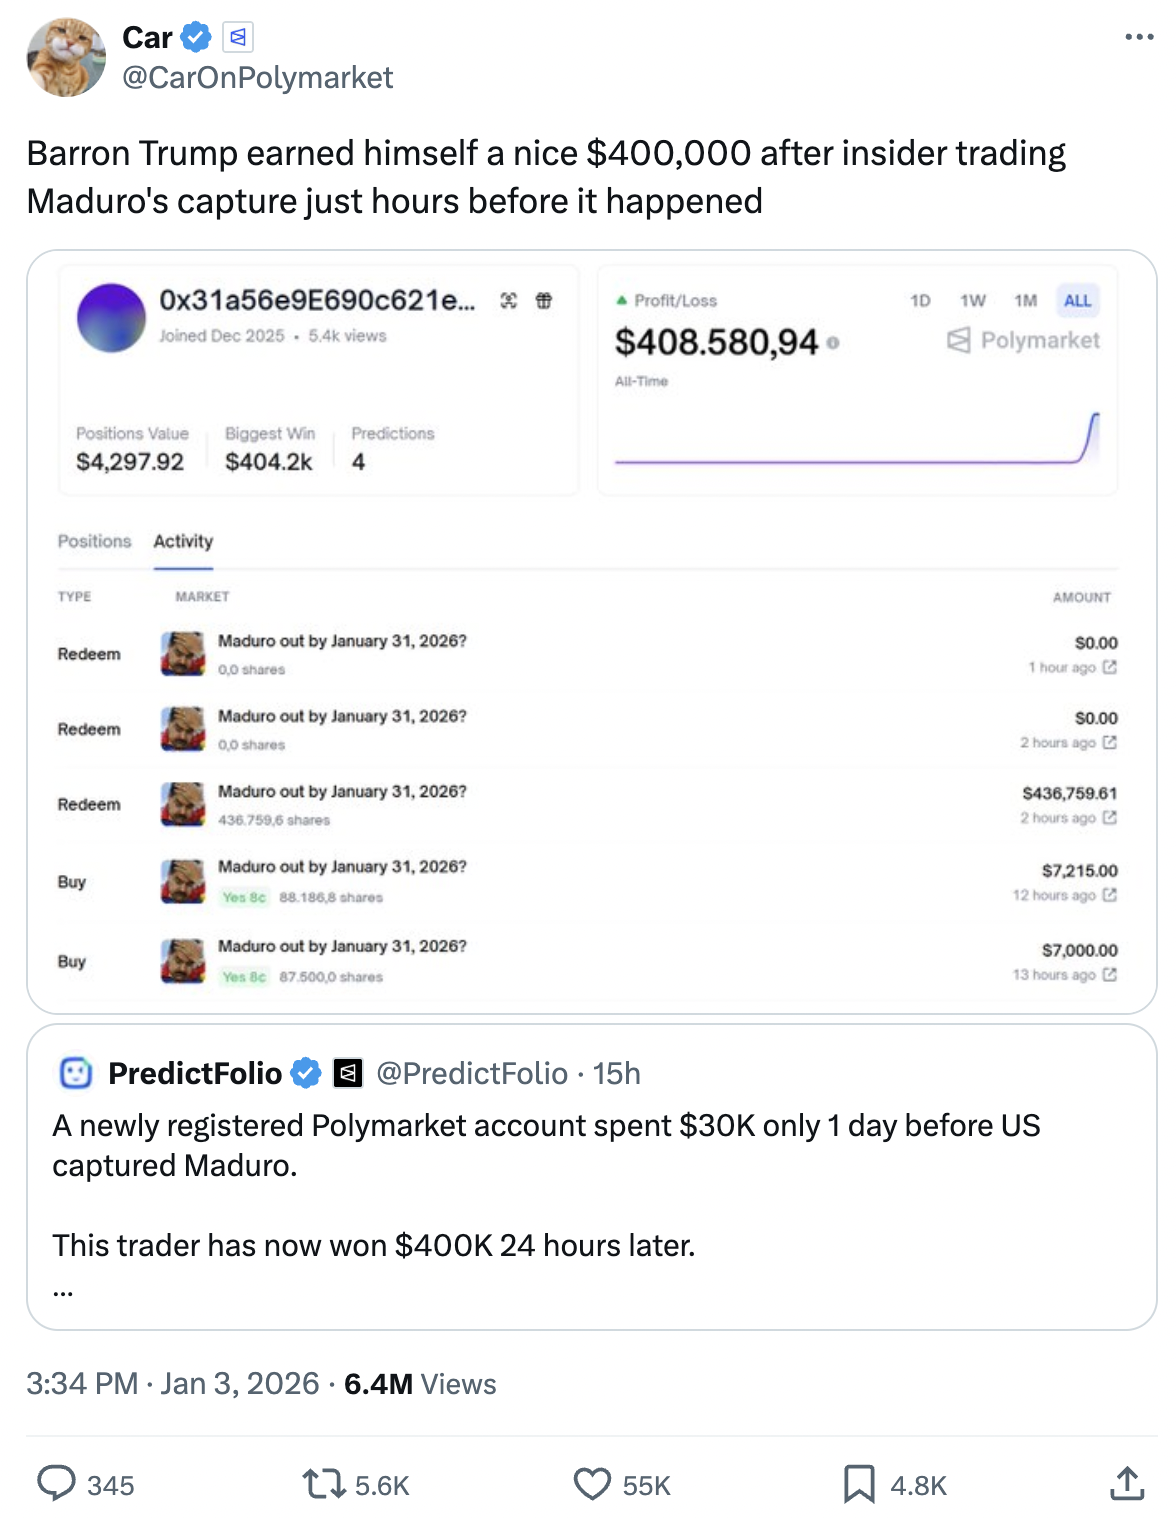The width and height of the screenshot is (1176, 1518).
Task: Select the 1W profit/loss range
Action: tap(973, 301)
